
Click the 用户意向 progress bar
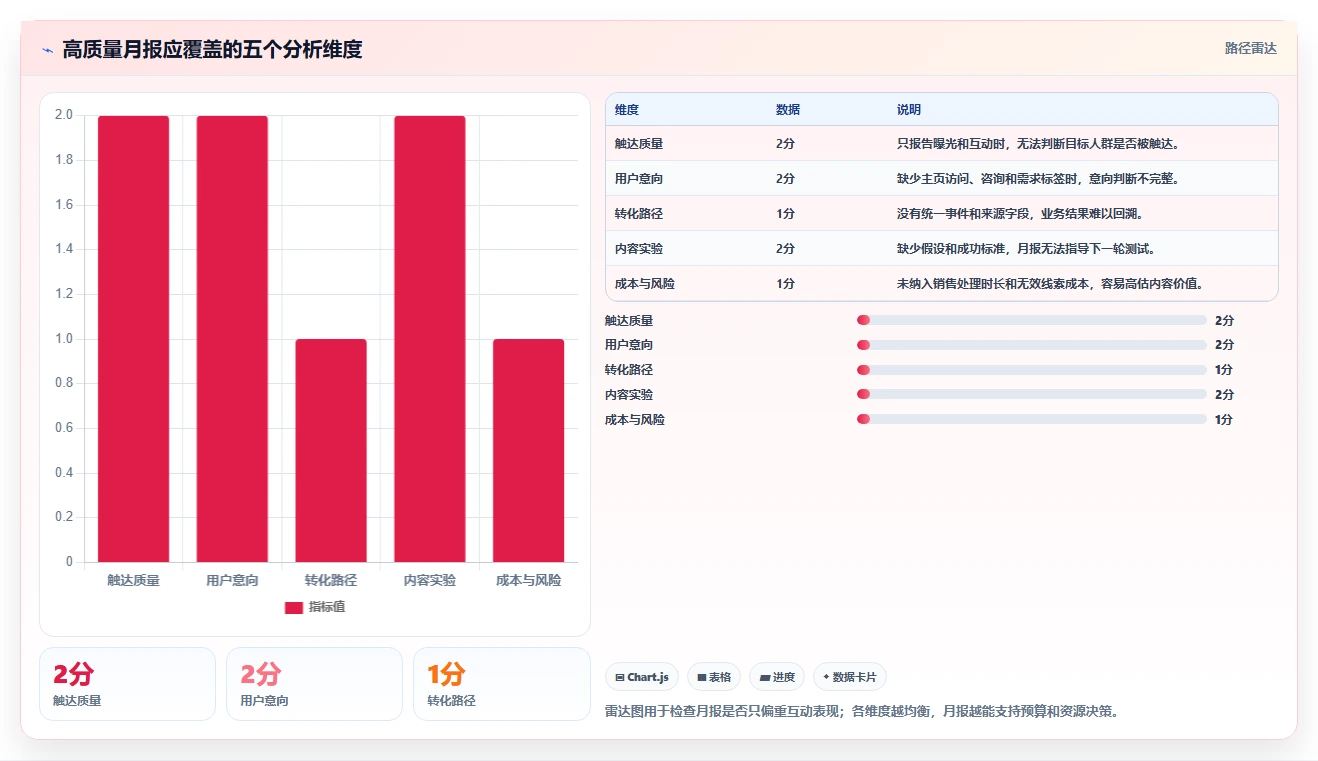pyautogui.click(x=1032, y=345)
